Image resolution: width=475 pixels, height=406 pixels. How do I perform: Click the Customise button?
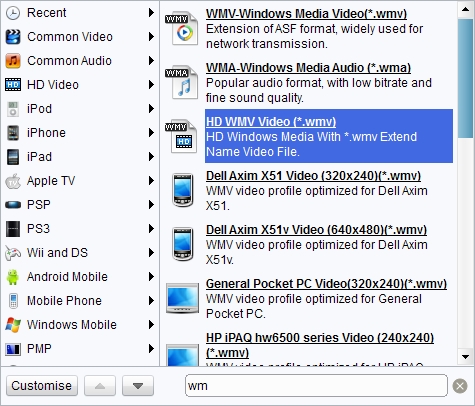click(x=42, y=386)
